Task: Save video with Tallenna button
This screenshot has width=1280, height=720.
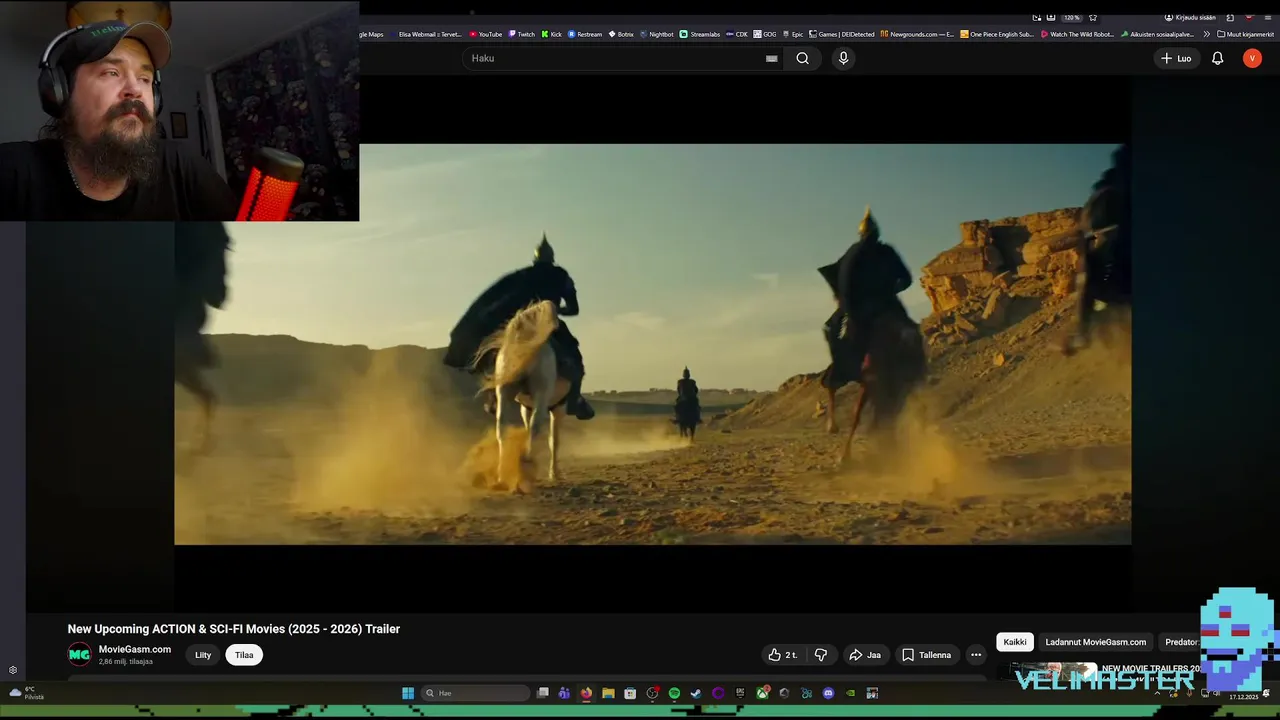Action: [x=927, y=655]
